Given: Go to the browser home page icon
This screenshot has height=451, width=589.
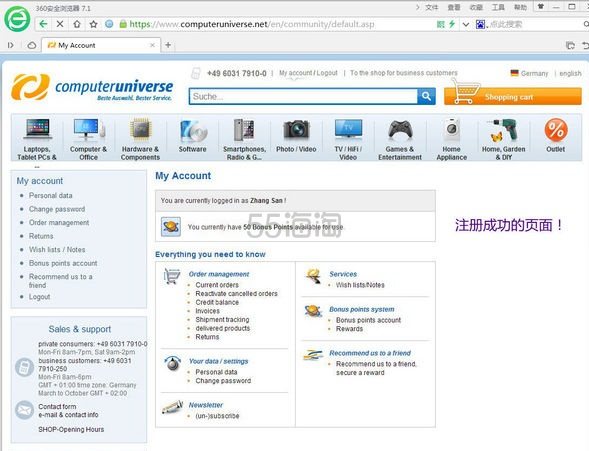Looking at the screenshot, I should click(x=77, y=24).
